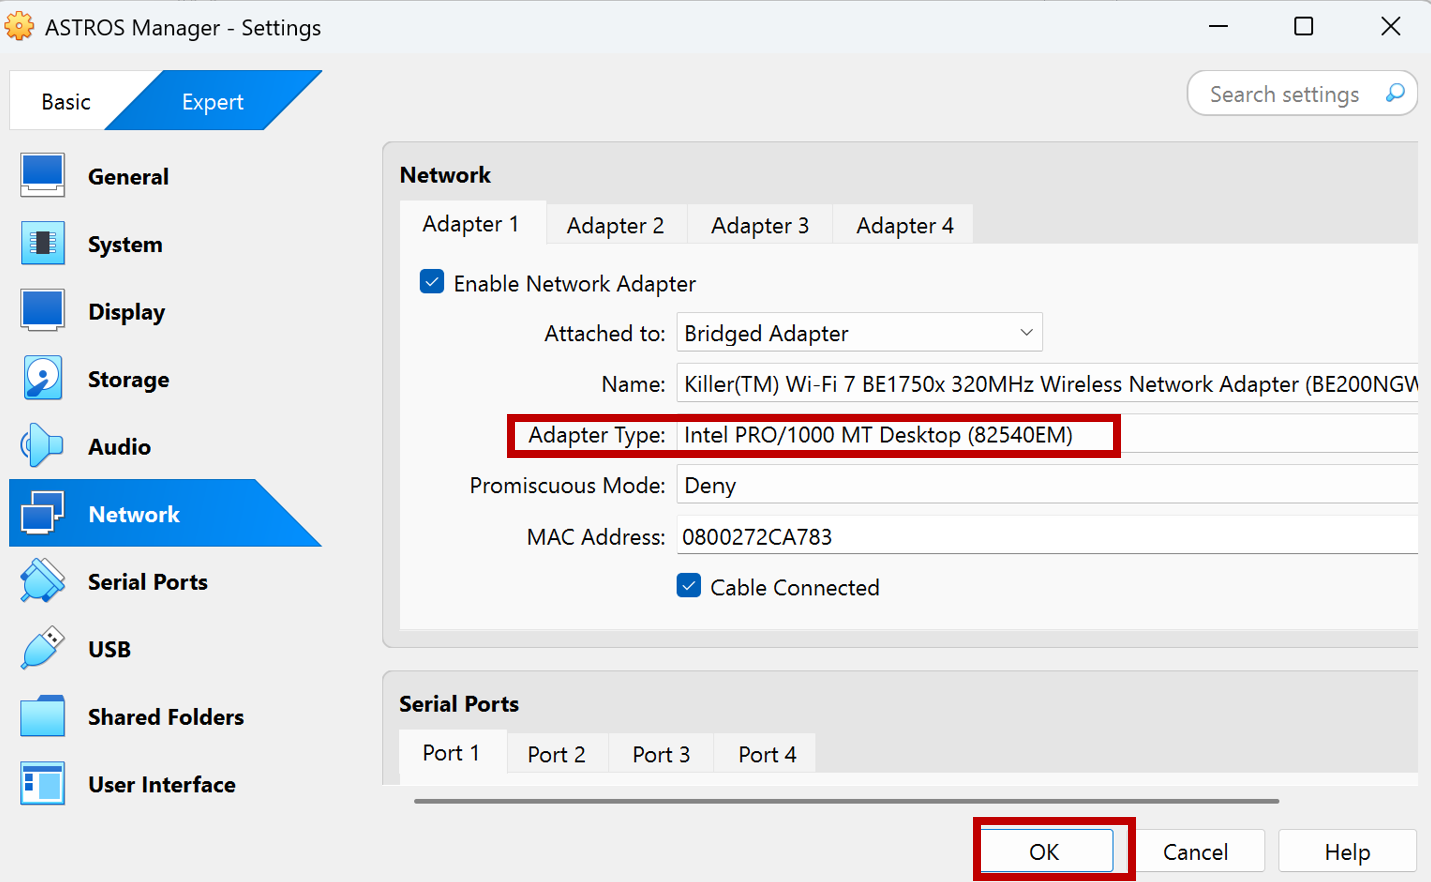Image resolution: width=1431 pixels, height=882 pixels.
Task: Select the Display screen icon
Action: (x=42, y=311)
